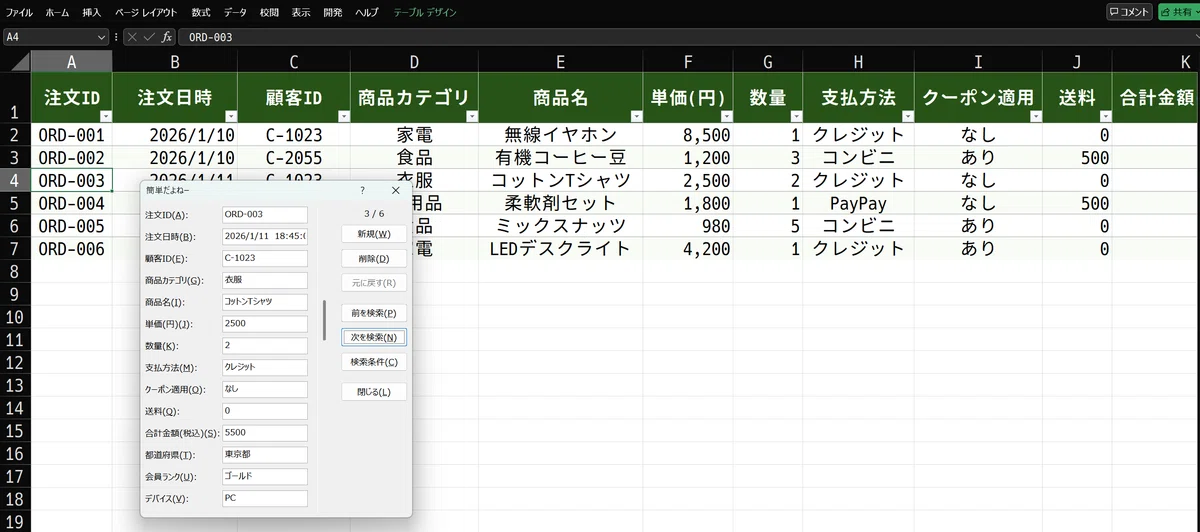Click the 商品カテゴリ(G) input field in form
The width and height of the screenshot is (1200, 532).
click(x=264, y=280)
